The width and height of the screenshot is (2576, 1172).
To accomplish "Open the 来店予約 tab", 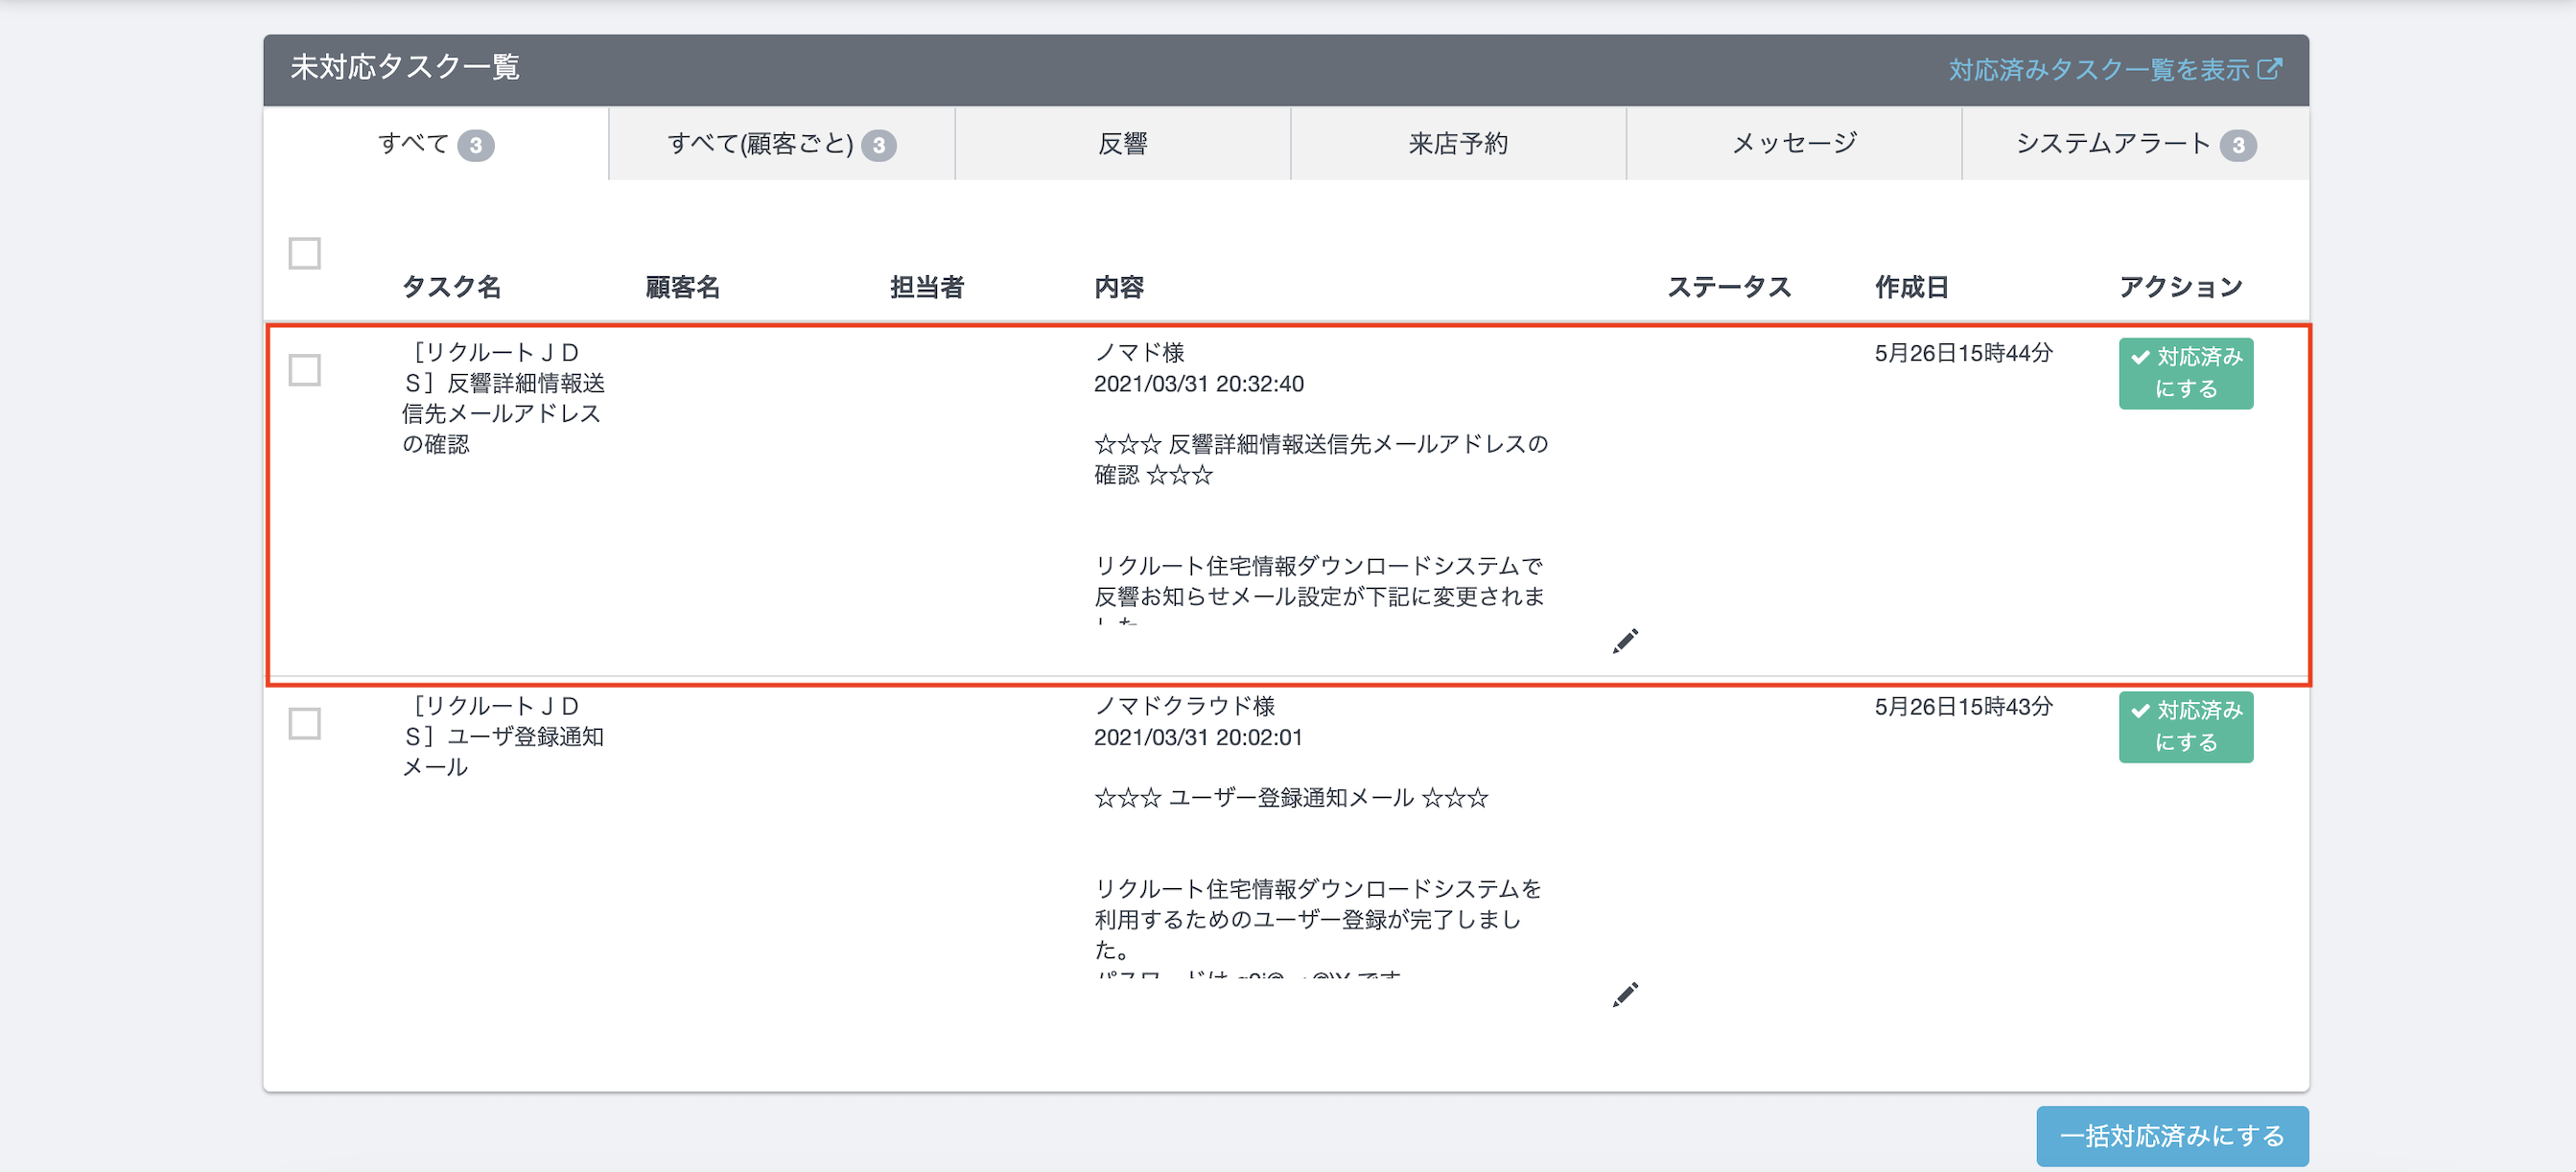I will coord(1458,144).
